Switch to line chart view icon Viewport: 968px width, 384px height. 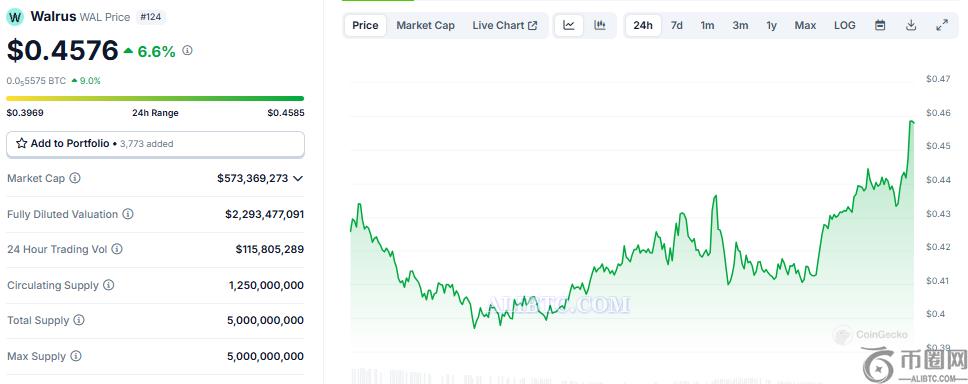tap(569, 25)
